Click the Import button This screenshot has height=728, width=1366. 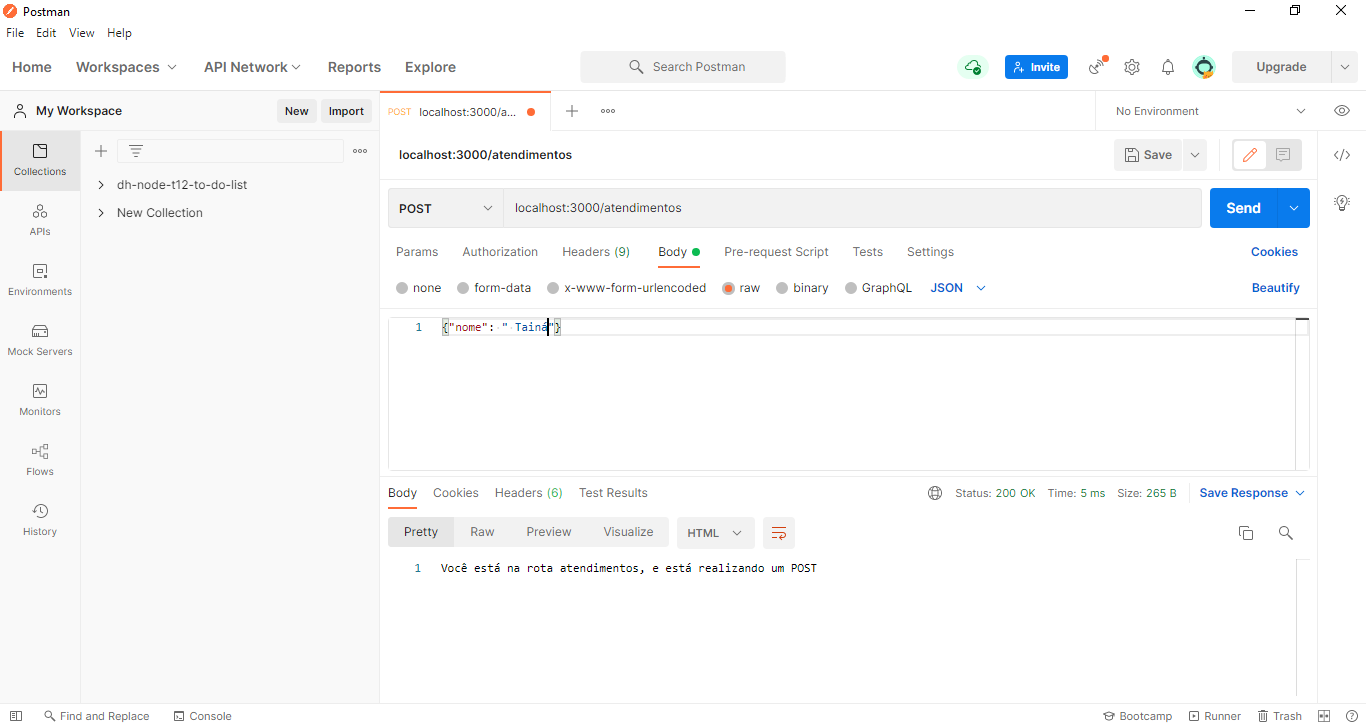[x=346, y=111]
